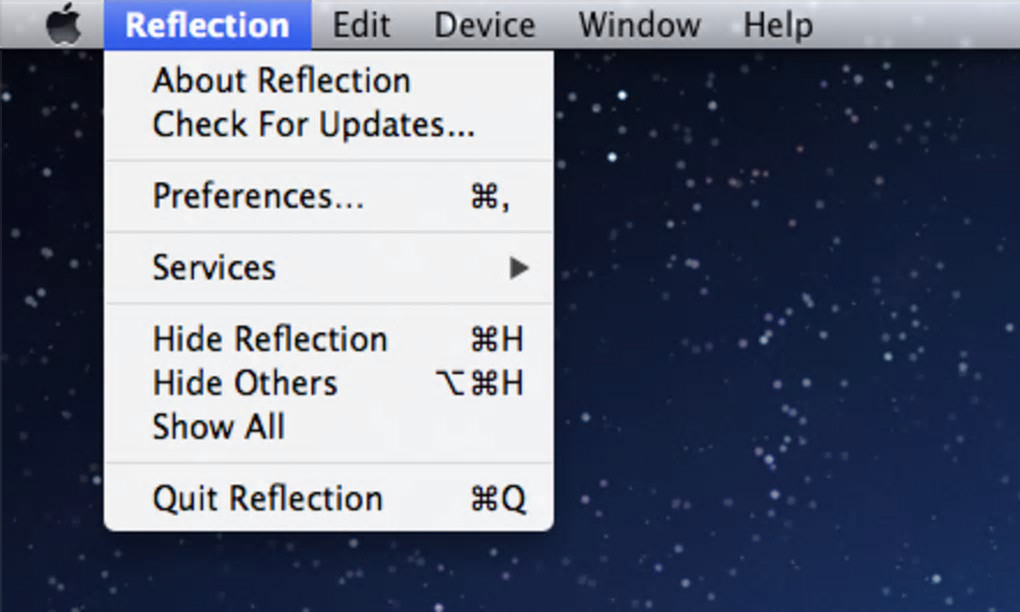
Task: Open Preferences… from the menu
Action: (258, 196)
